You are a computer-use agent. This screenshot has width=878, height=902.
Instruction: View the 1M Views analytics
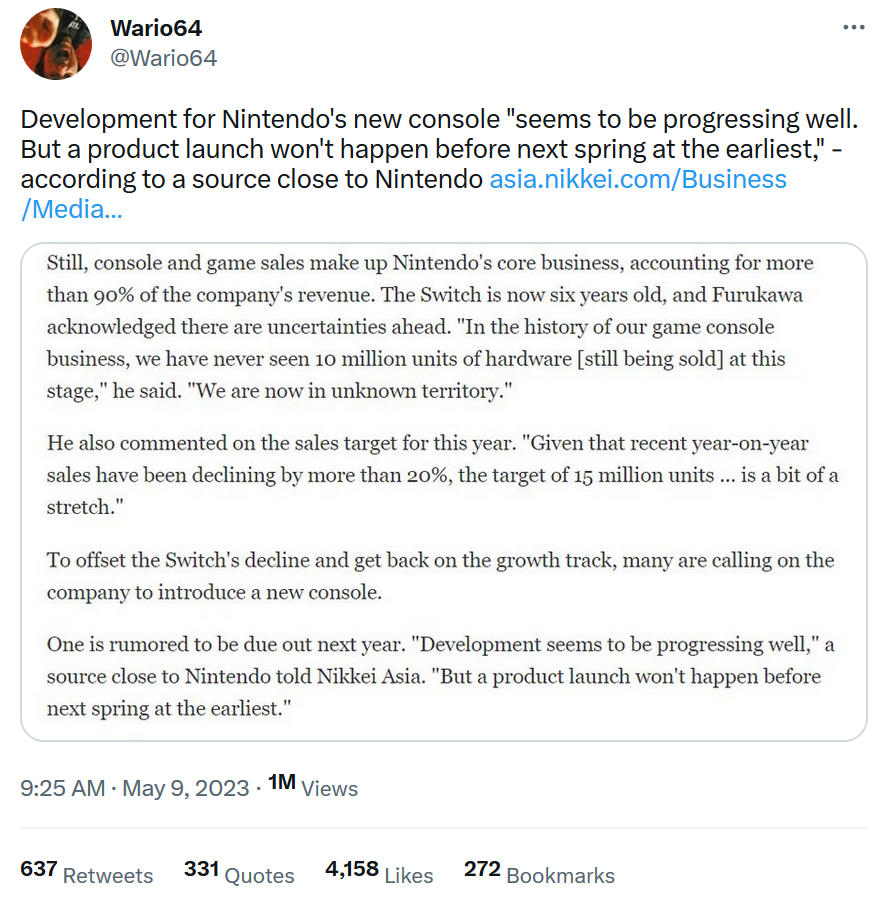click(313, 786)
